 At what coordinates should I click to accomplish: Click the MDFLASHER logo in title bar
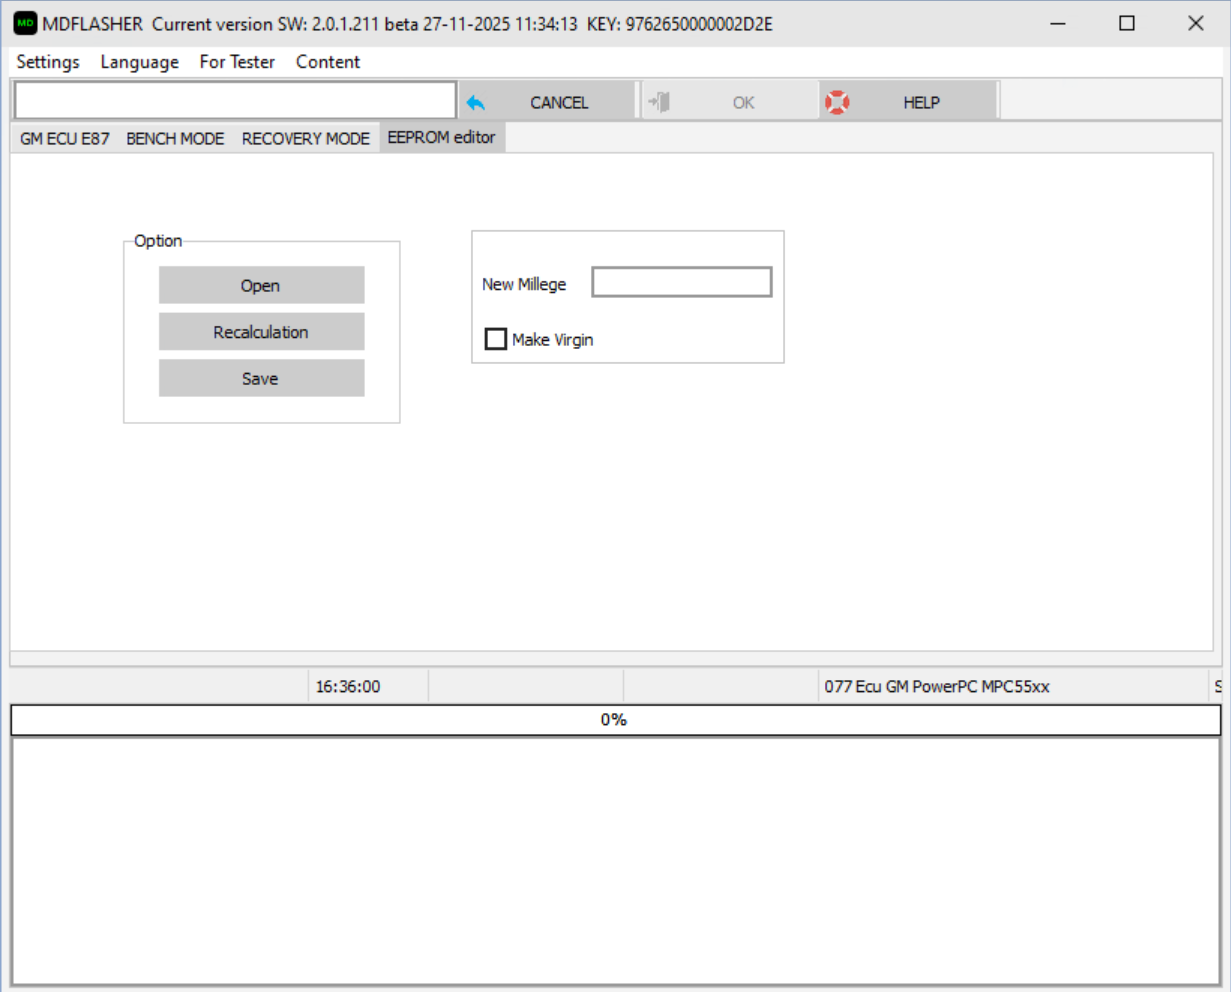[25, 23]
